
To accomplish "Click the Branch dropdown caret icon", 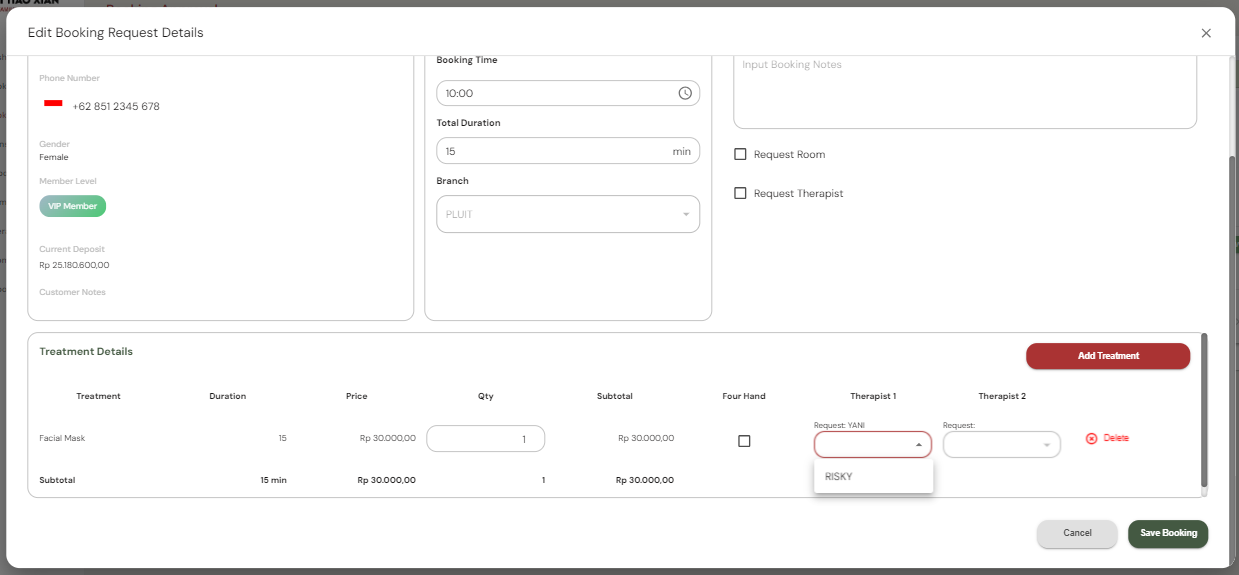I will 686,214.
